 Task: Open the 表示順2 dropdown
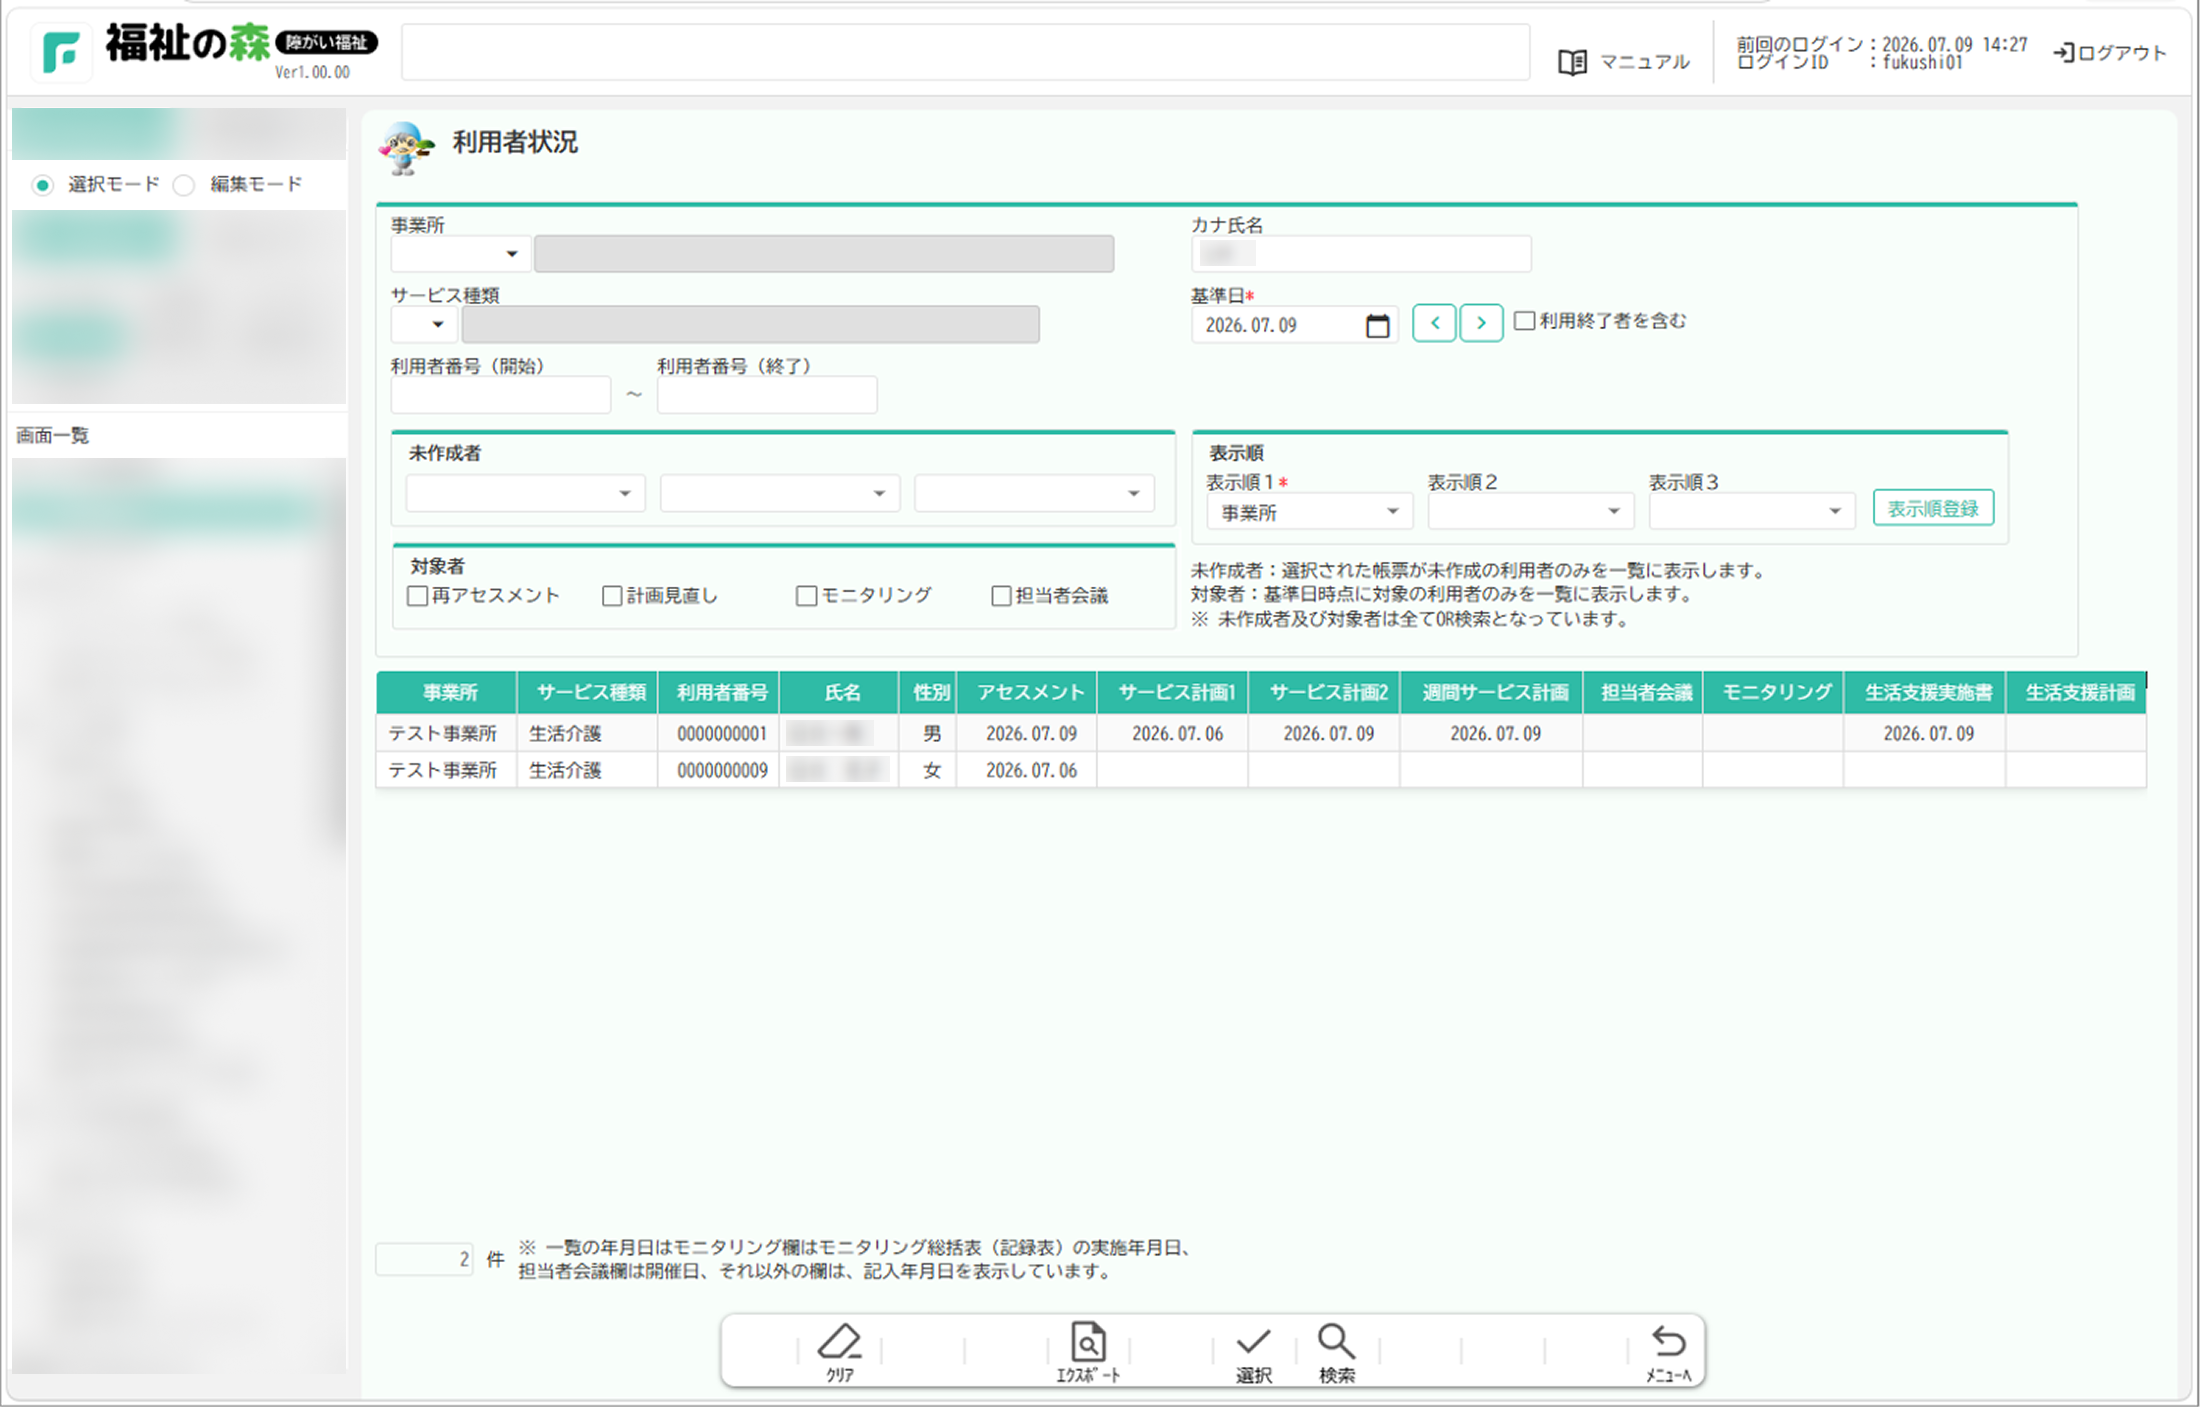tap(1530, 512)
